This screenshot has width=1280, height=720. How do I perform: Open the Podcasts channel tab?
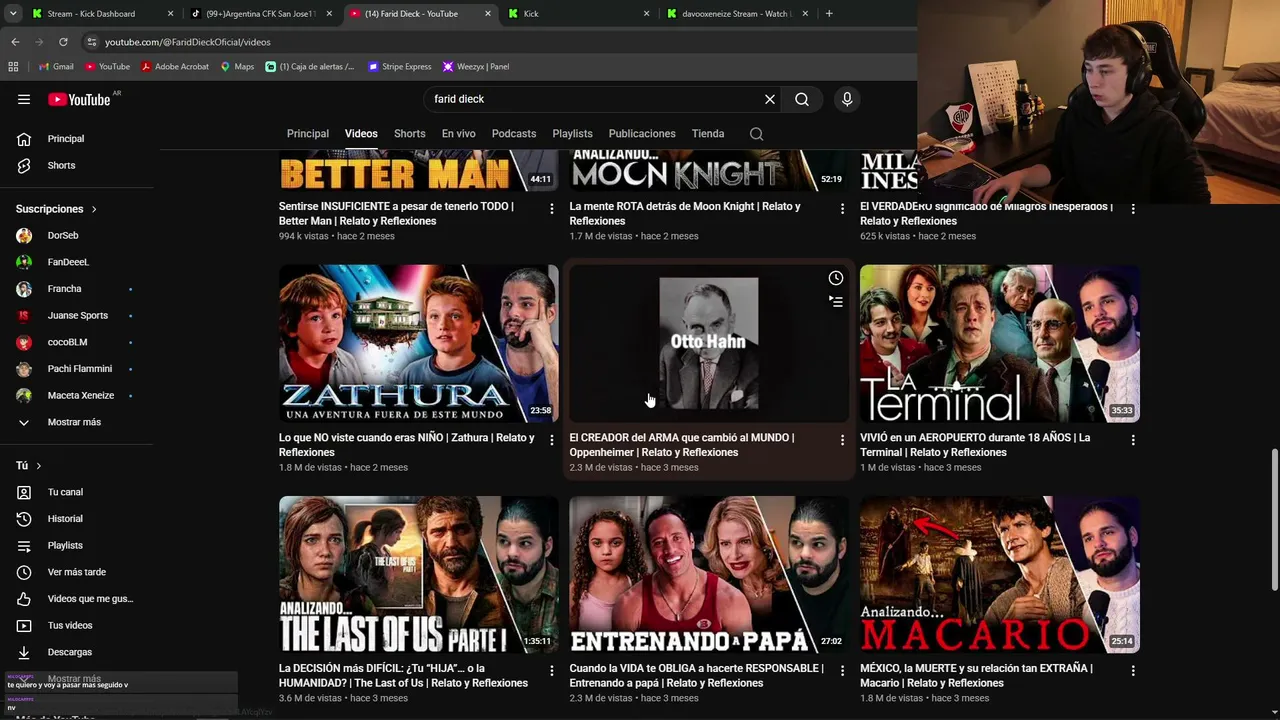click(x=514, y=134)
